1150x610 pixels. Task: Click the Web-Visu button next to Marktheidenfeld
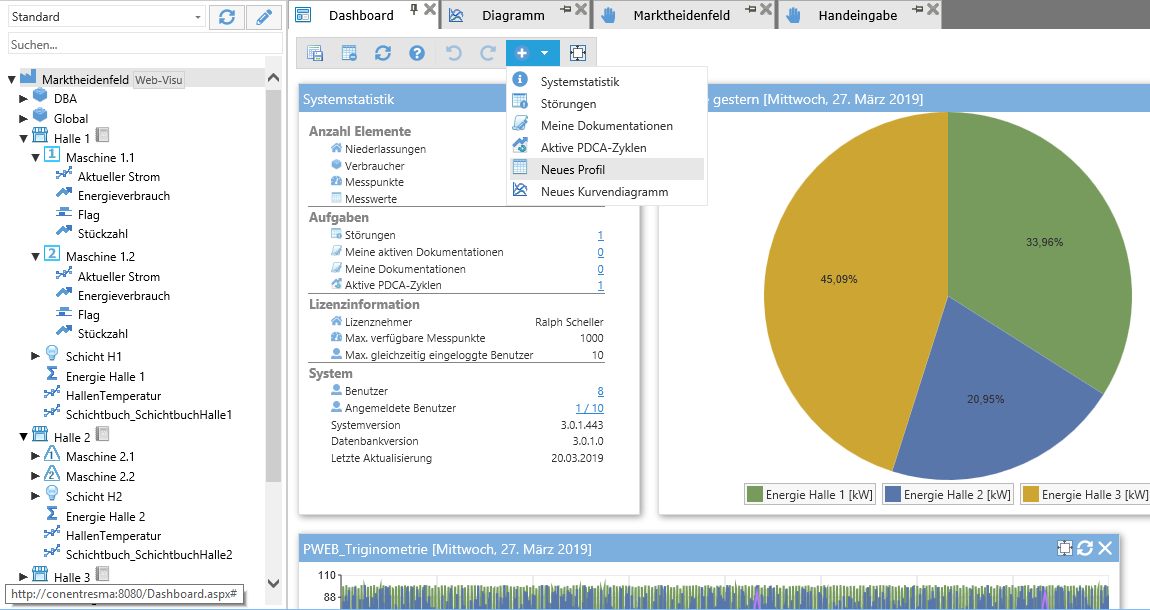click(x=159, y=80)
